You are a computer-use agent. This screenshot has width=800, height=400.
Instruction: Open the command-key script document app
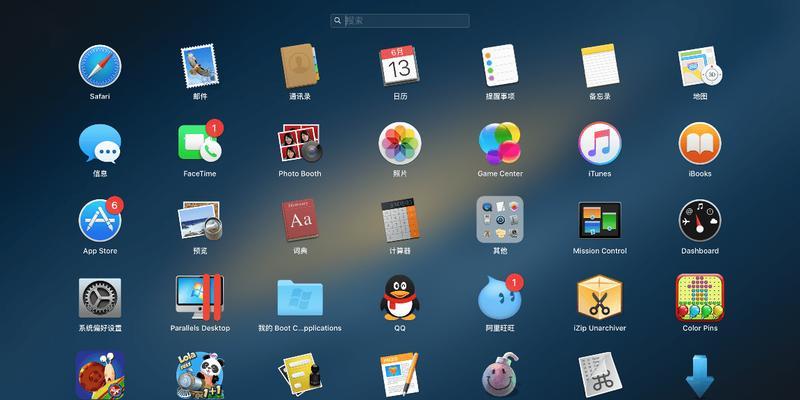(x=600, y=376)
